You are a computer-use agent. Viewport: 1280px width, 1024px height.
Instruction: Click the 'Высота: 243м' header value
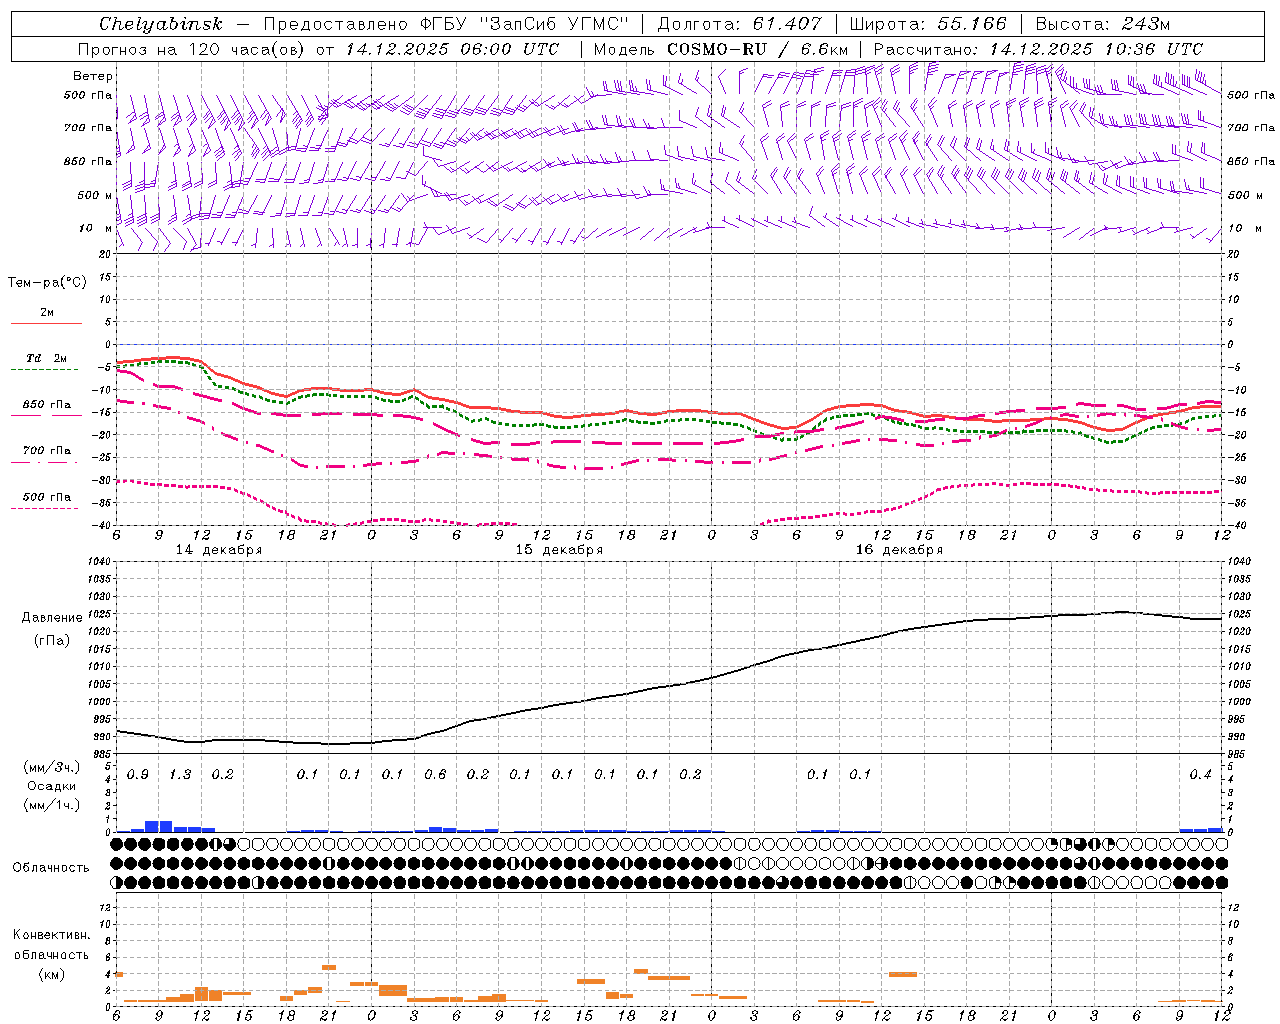[x=1102, y=24]
